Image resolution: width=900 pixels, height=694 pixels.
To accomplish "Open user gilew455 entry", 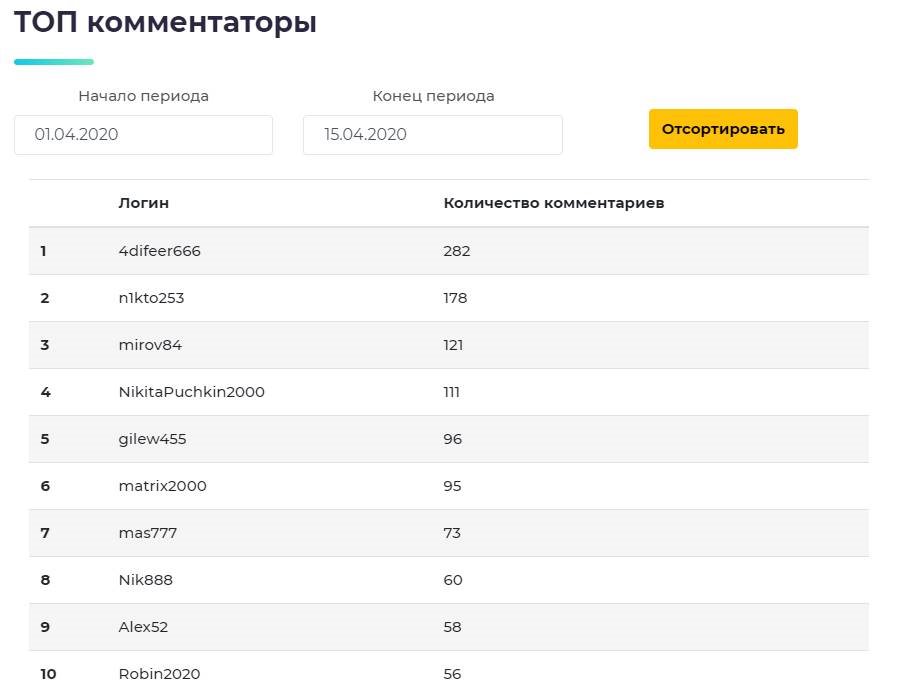I will tap(153, 439).
